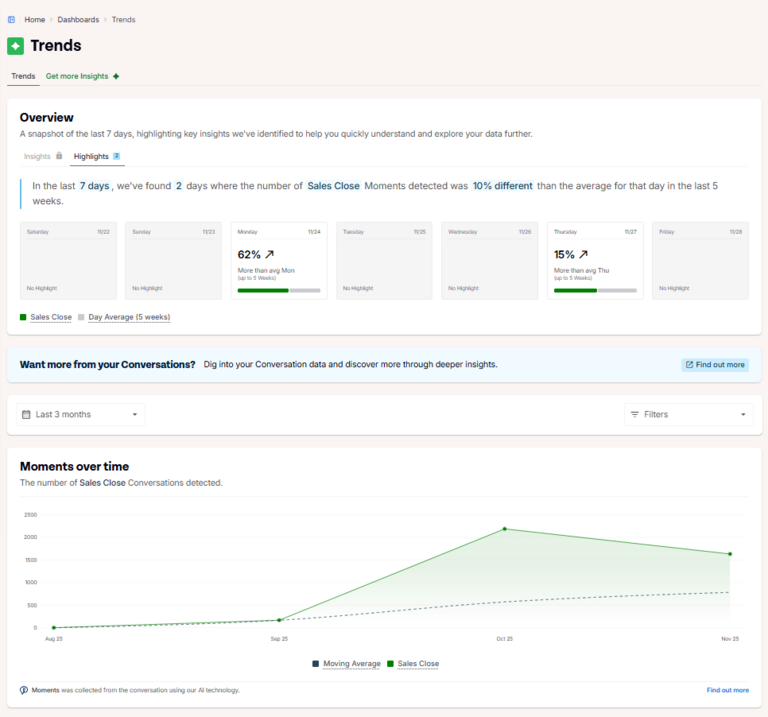Select the Sunday 11/23 card
This screenshot has height=717, width=768.
pyautogui.click(x=173, y=261)
